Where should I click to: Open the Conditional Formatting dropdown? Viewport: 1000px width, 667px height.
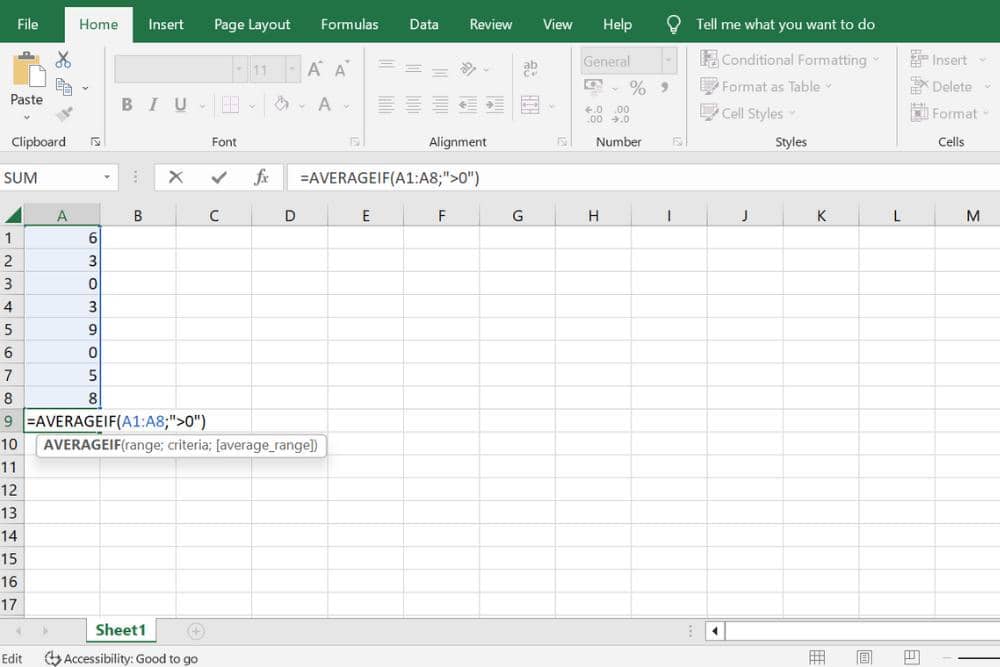[790, 60]
